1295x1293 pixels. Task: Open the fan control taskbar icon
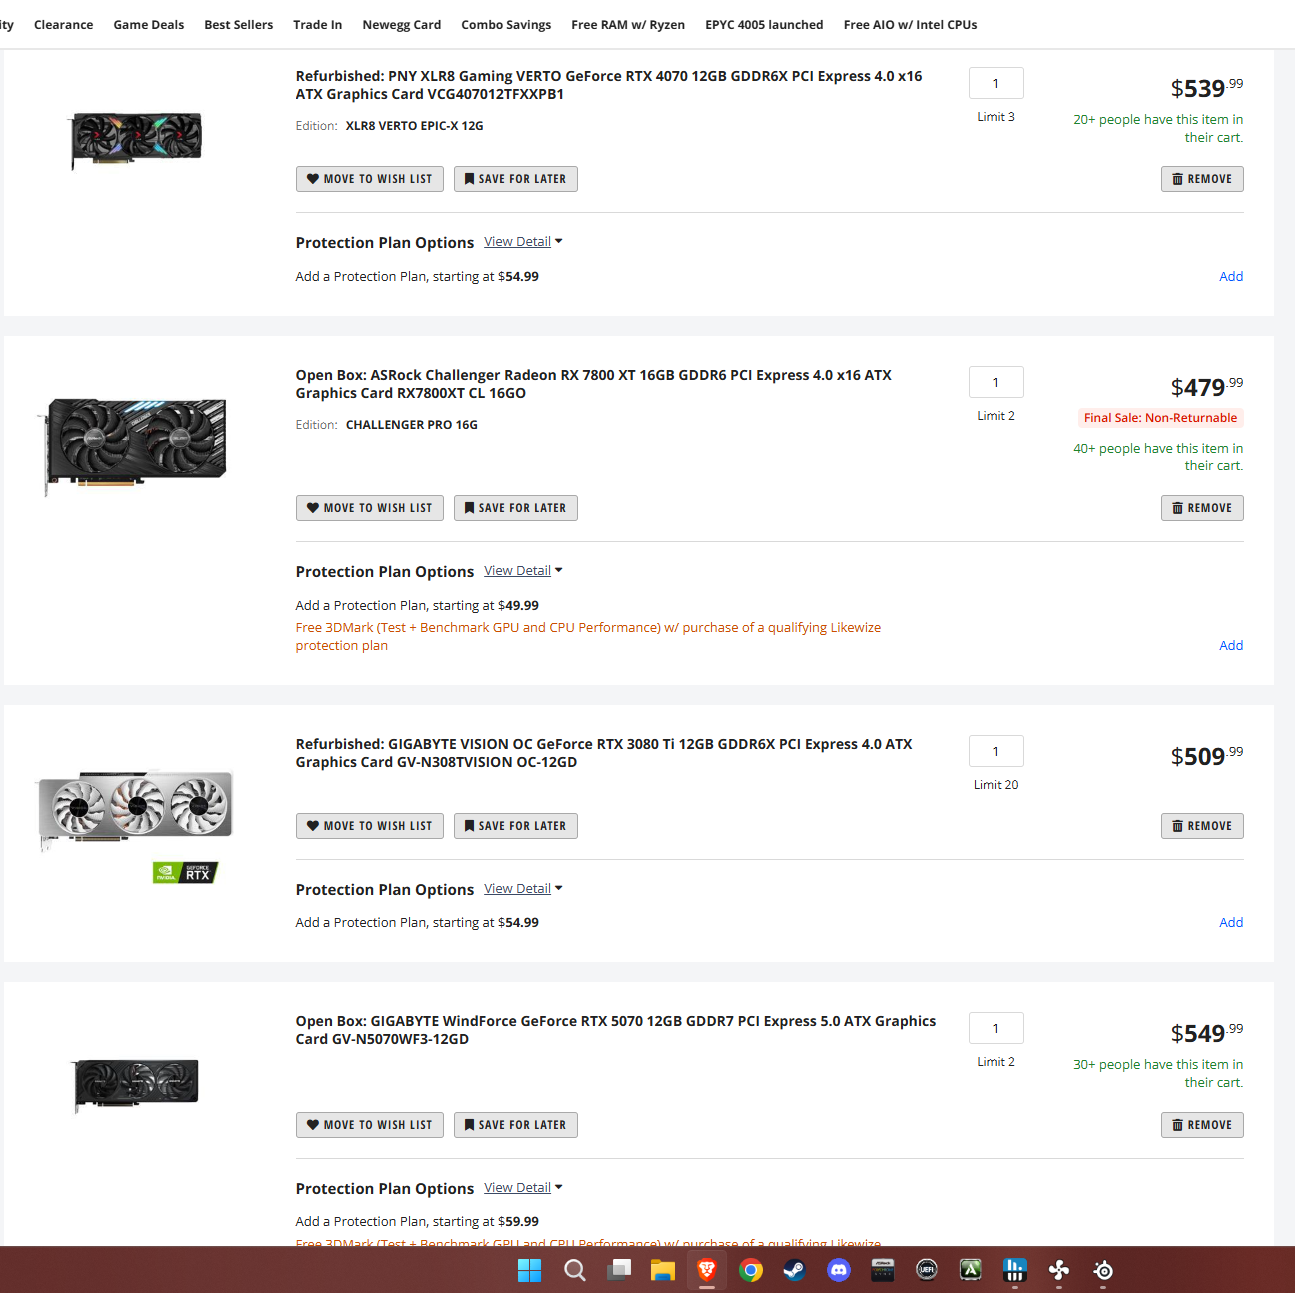click(1059, 1270)
